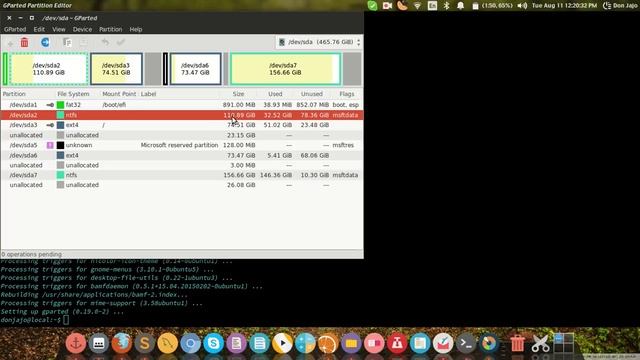The width and height of the screenshot is (640, 360).
Task: Click the notification bell in top panel
Action: (x=461, y=6)
